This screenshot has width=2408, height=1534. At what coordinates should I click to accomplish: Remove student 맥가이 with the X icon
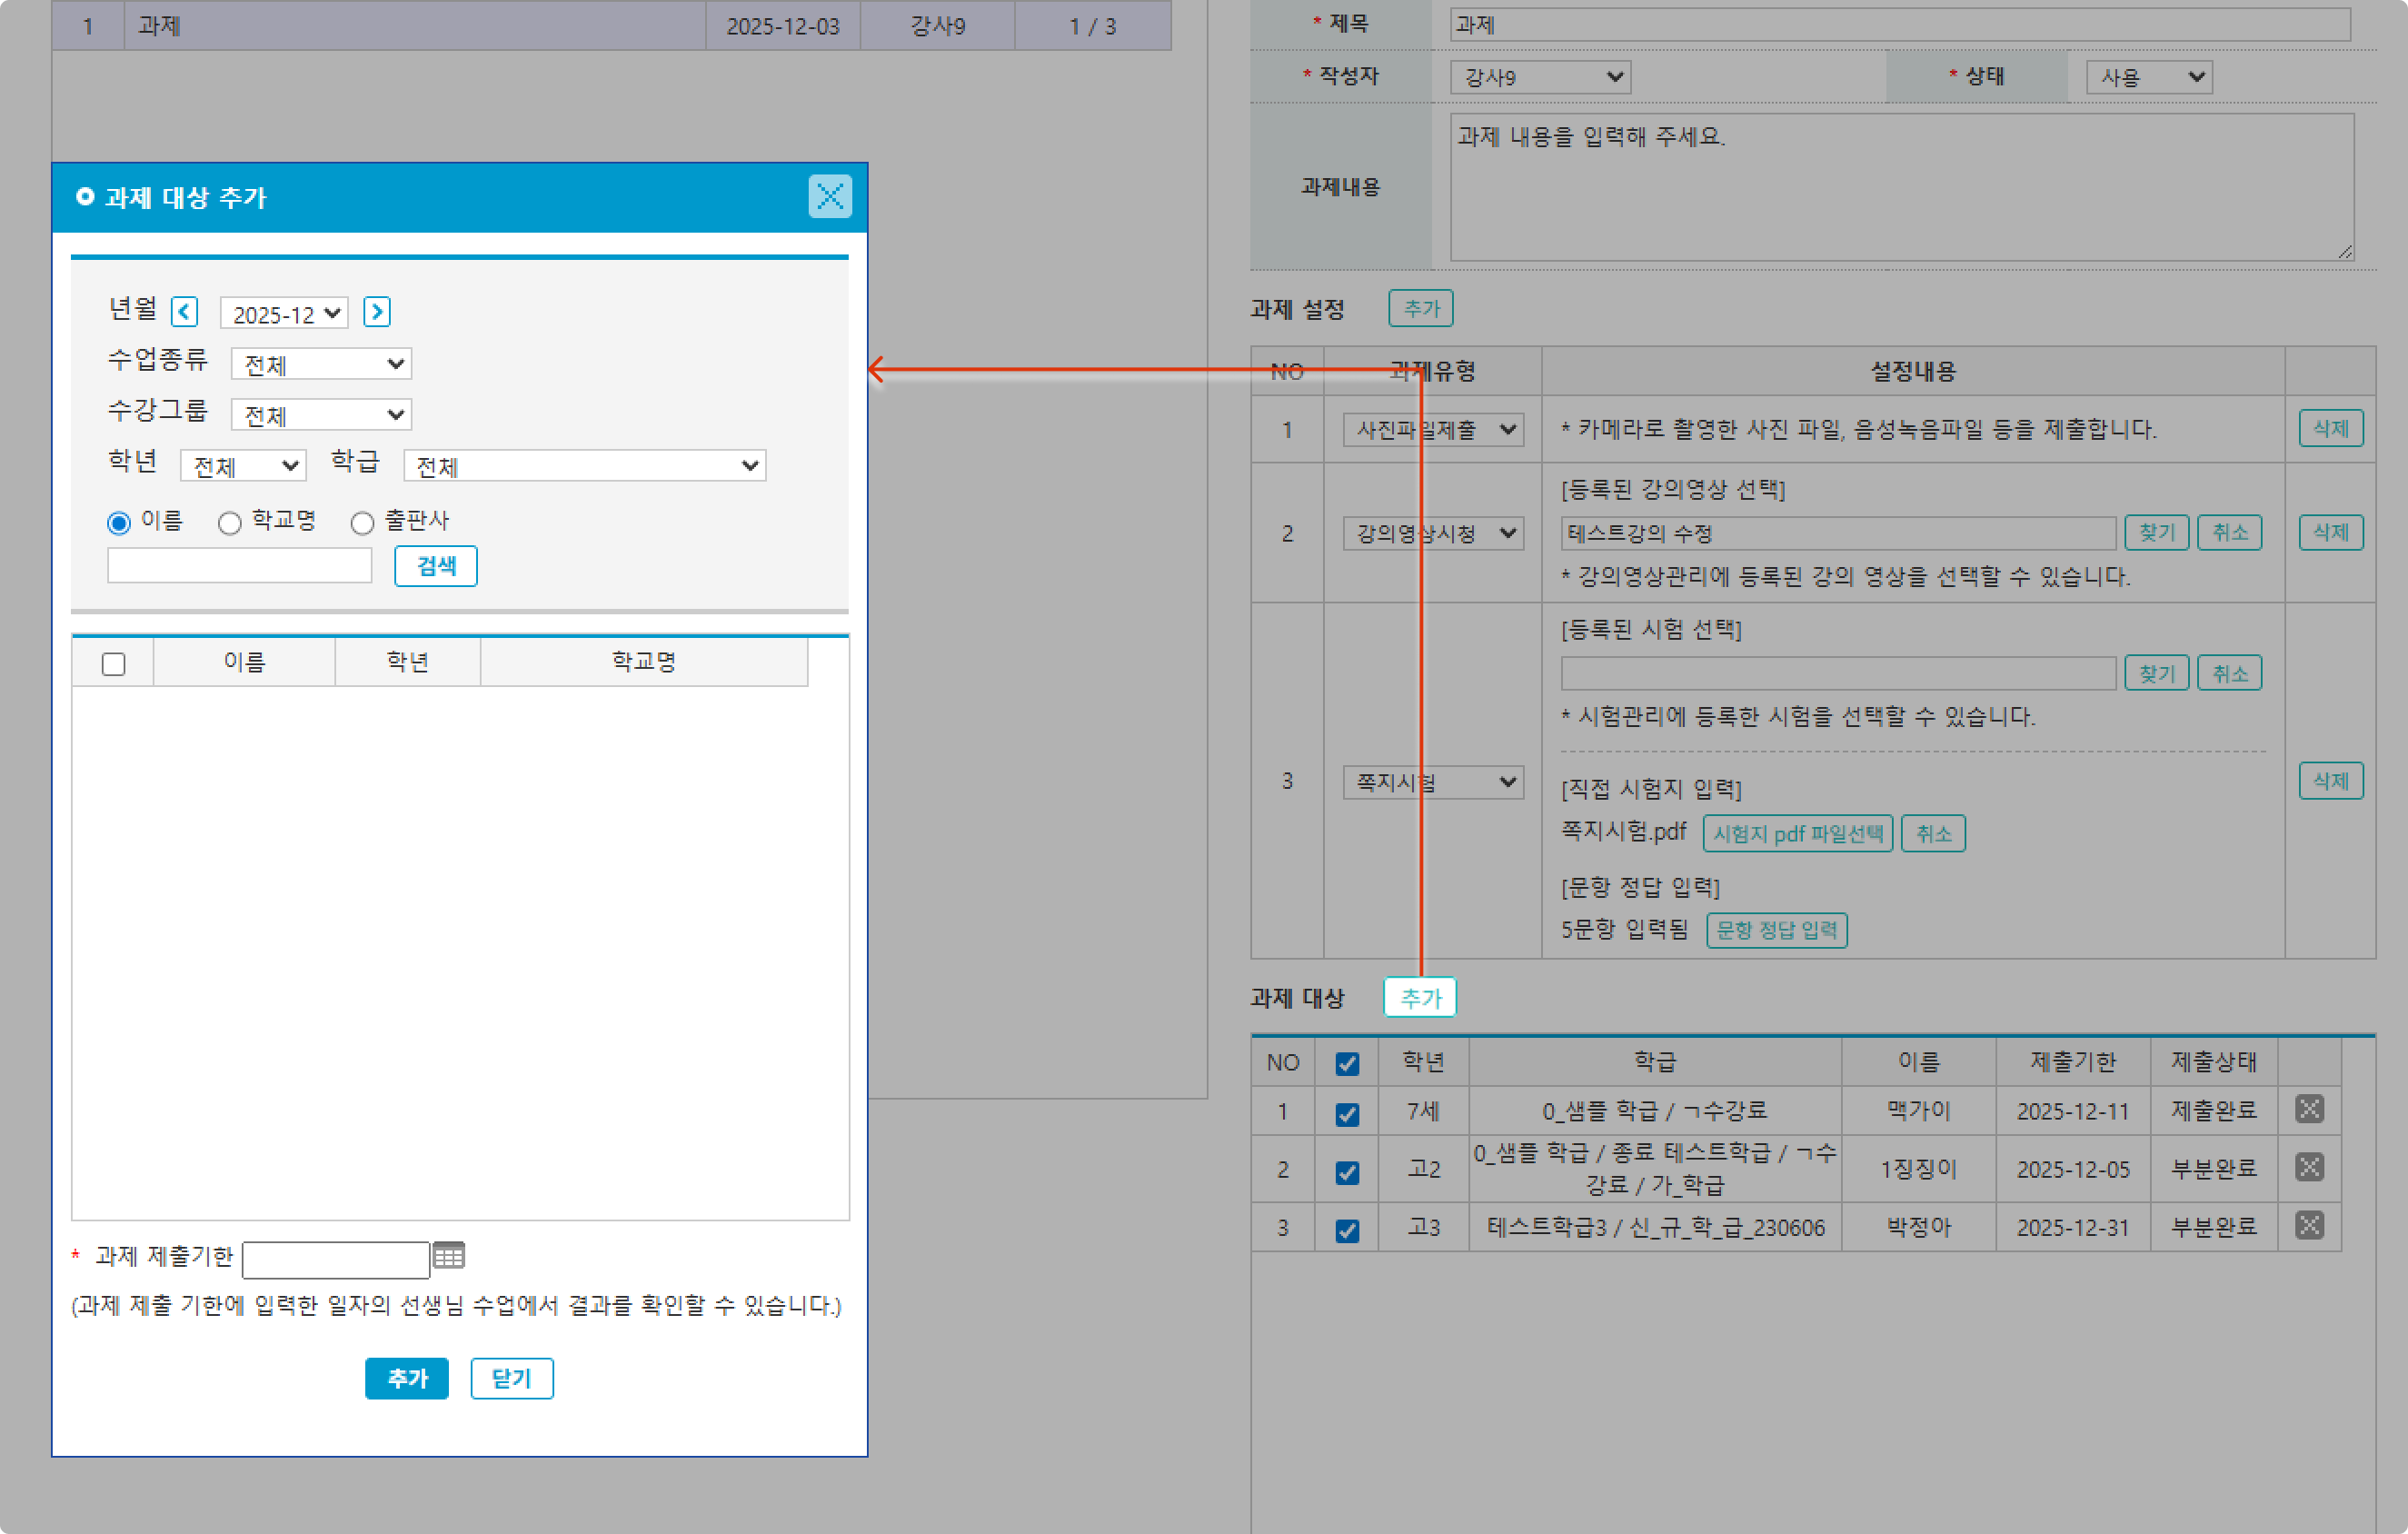(2309, 1109)
